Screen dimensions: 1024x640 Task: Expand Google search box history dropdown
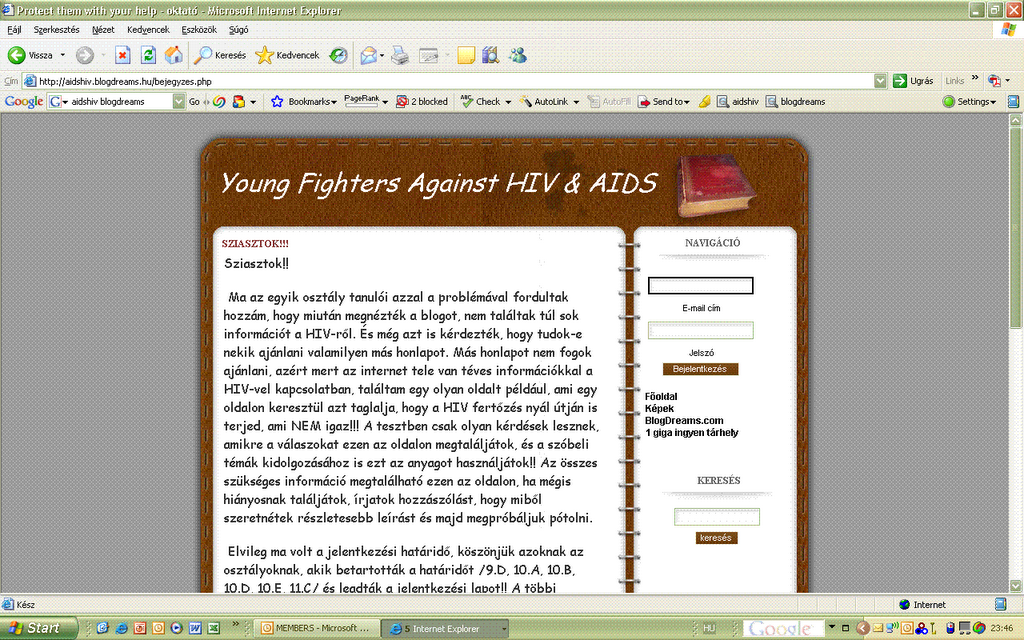pos(179,102)
